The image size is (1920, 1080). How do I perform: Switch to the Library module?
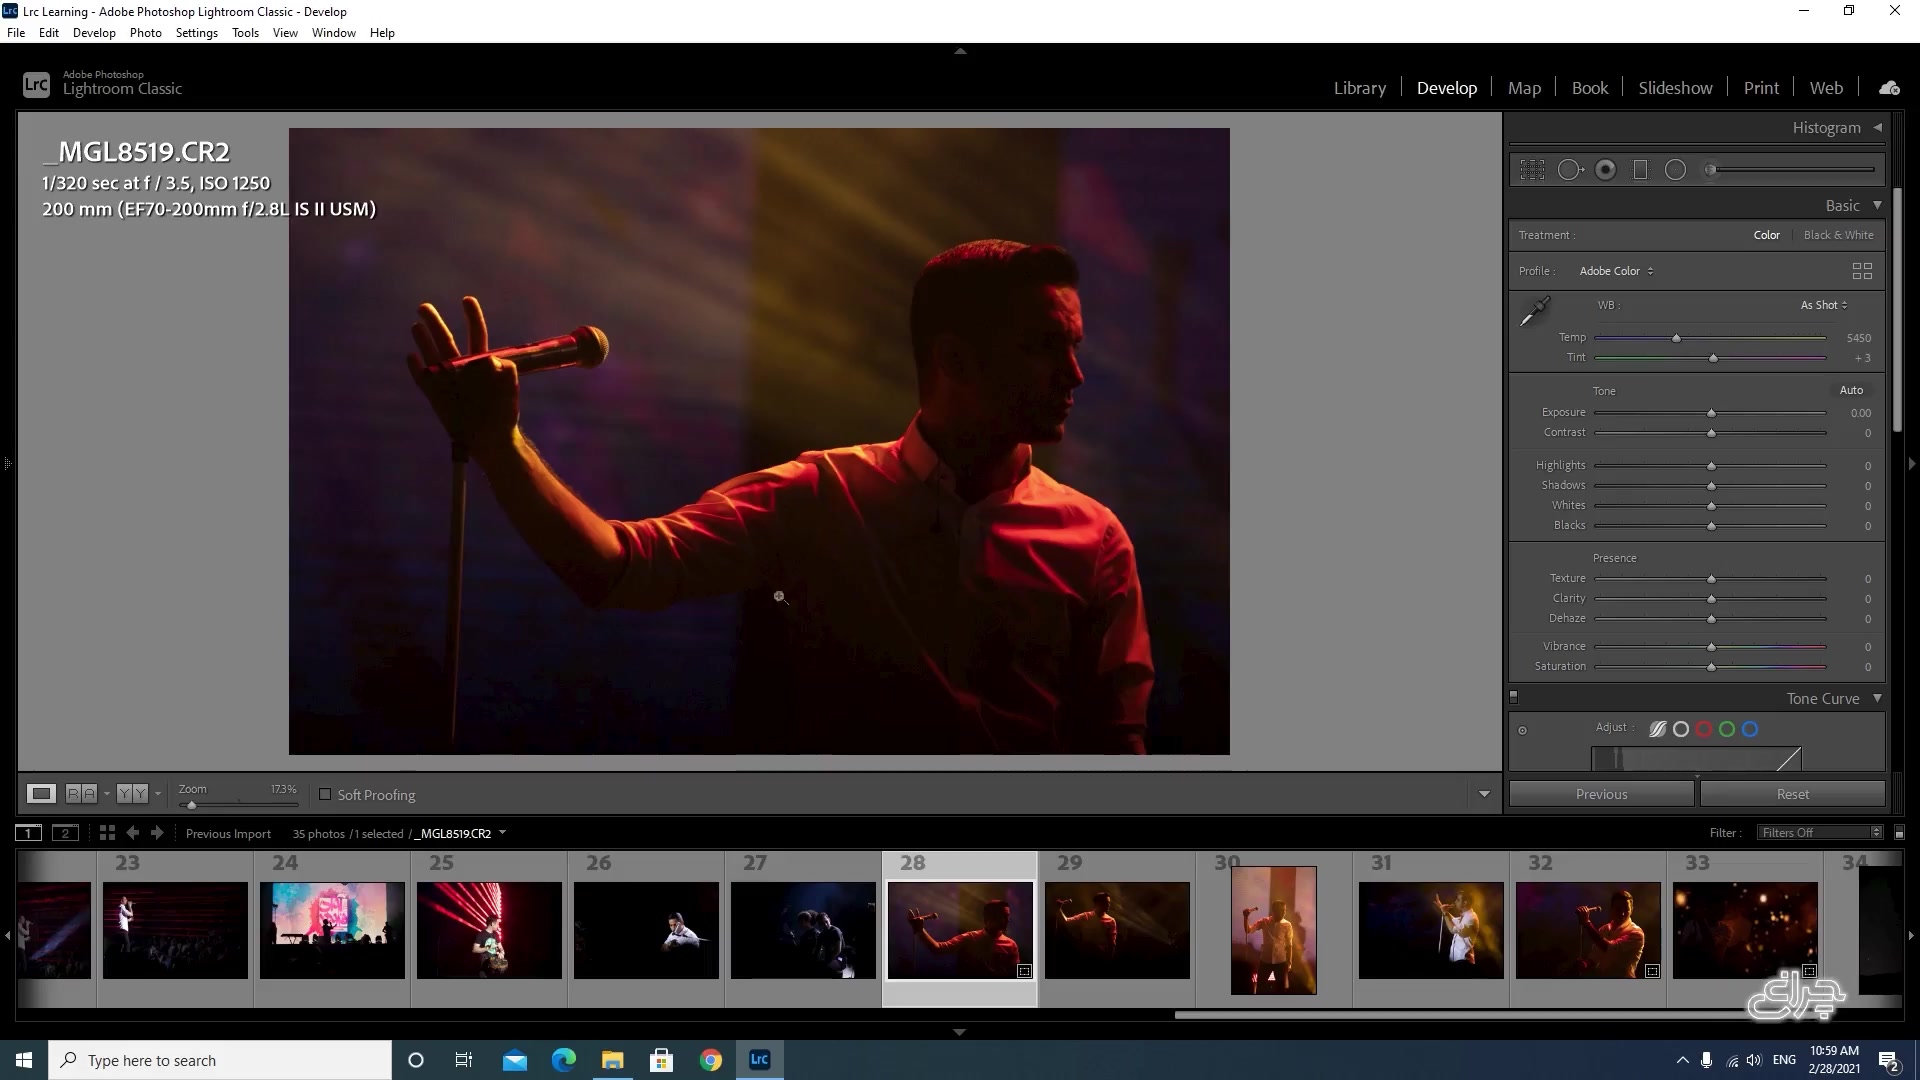1359,88
